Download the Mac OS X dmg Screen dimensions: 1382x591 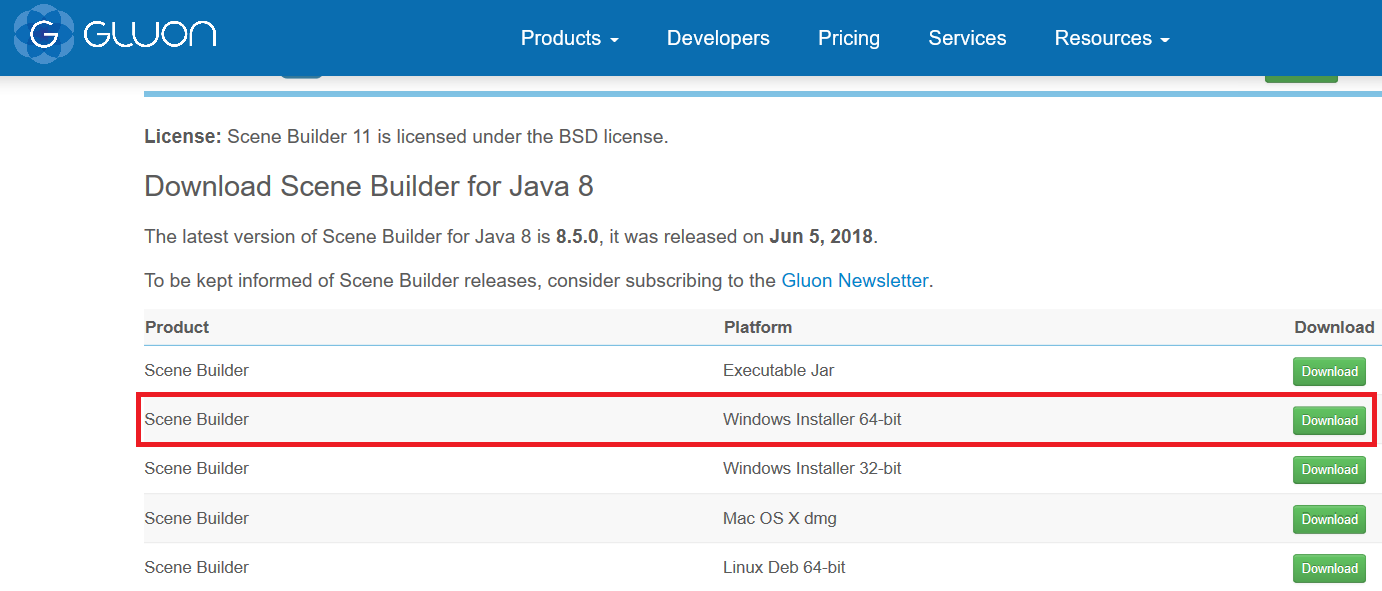click(x=1329, y=519)
